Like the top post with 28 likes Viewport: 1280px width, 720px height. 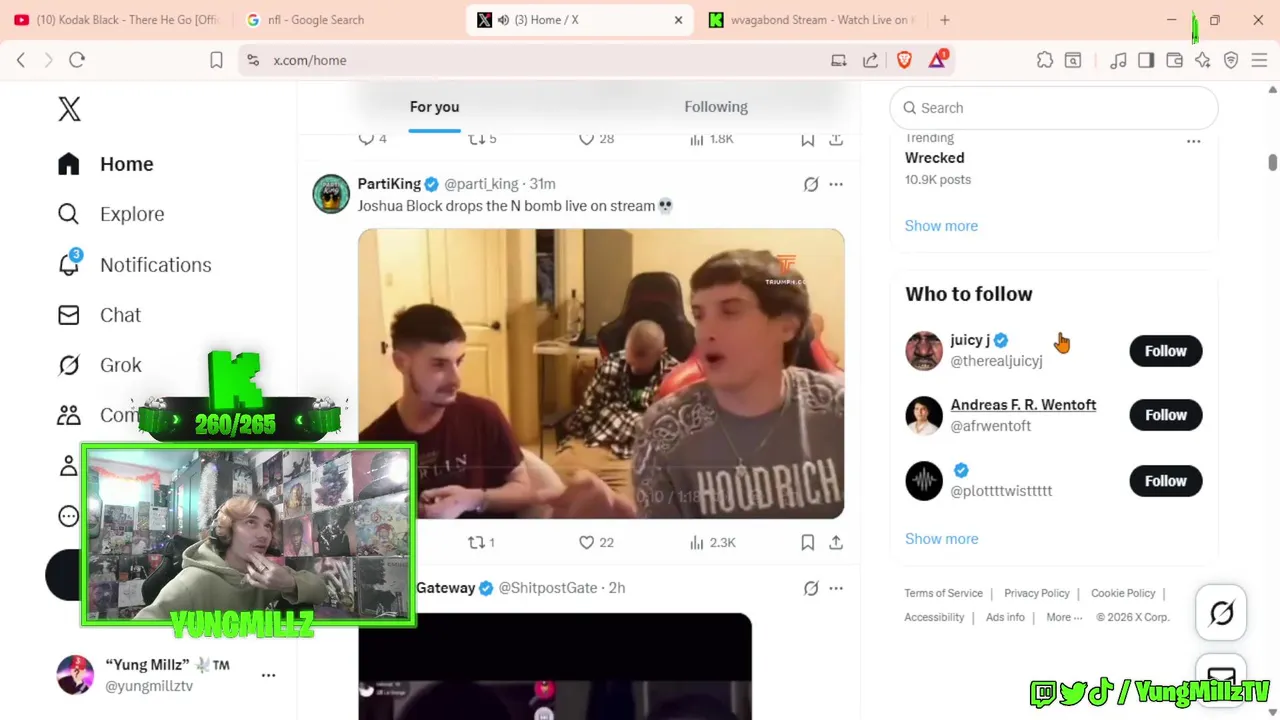596,139
